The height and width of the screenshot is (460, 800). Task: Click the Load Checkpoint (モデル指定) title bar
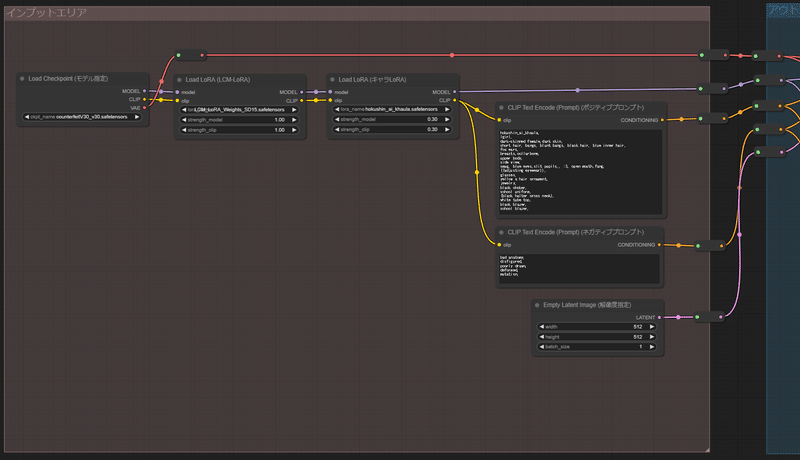(x=83, y=79)
